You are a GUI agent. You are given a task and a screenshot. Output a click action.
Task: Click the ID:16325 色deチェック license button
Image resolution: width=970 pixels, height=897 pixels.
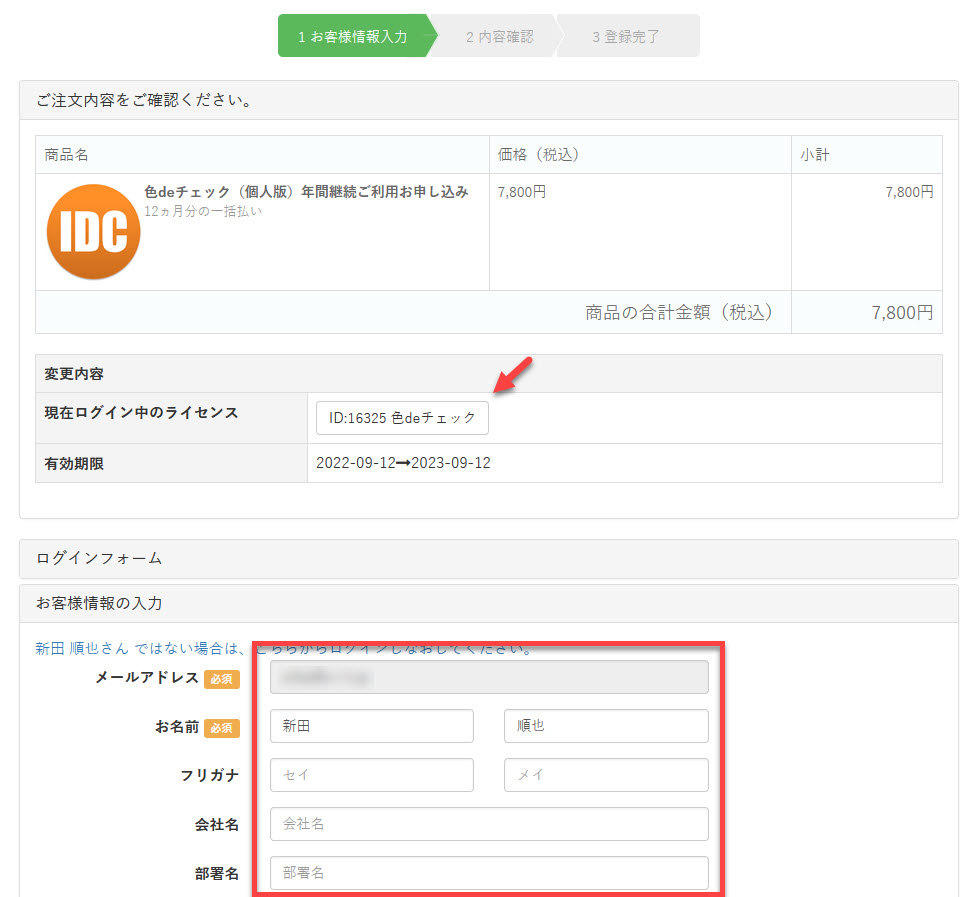click(x=402, y=418)
